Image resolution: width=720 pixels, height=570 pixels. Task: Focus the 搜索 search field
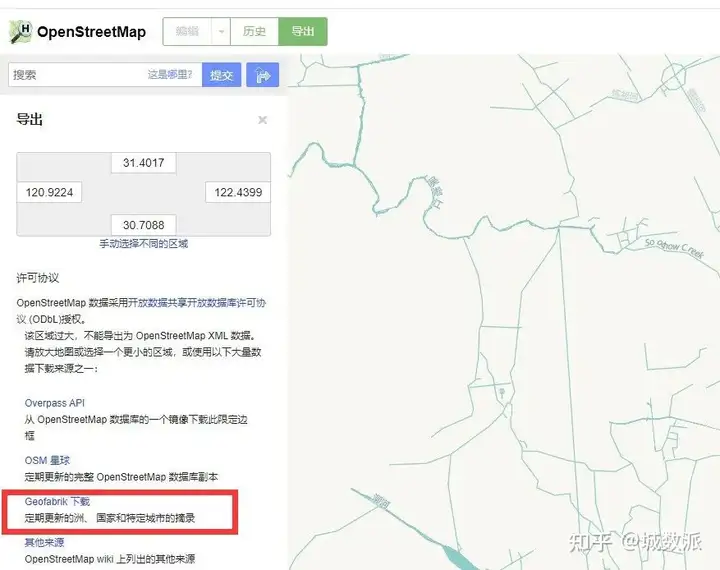click(x=105, y=75)
